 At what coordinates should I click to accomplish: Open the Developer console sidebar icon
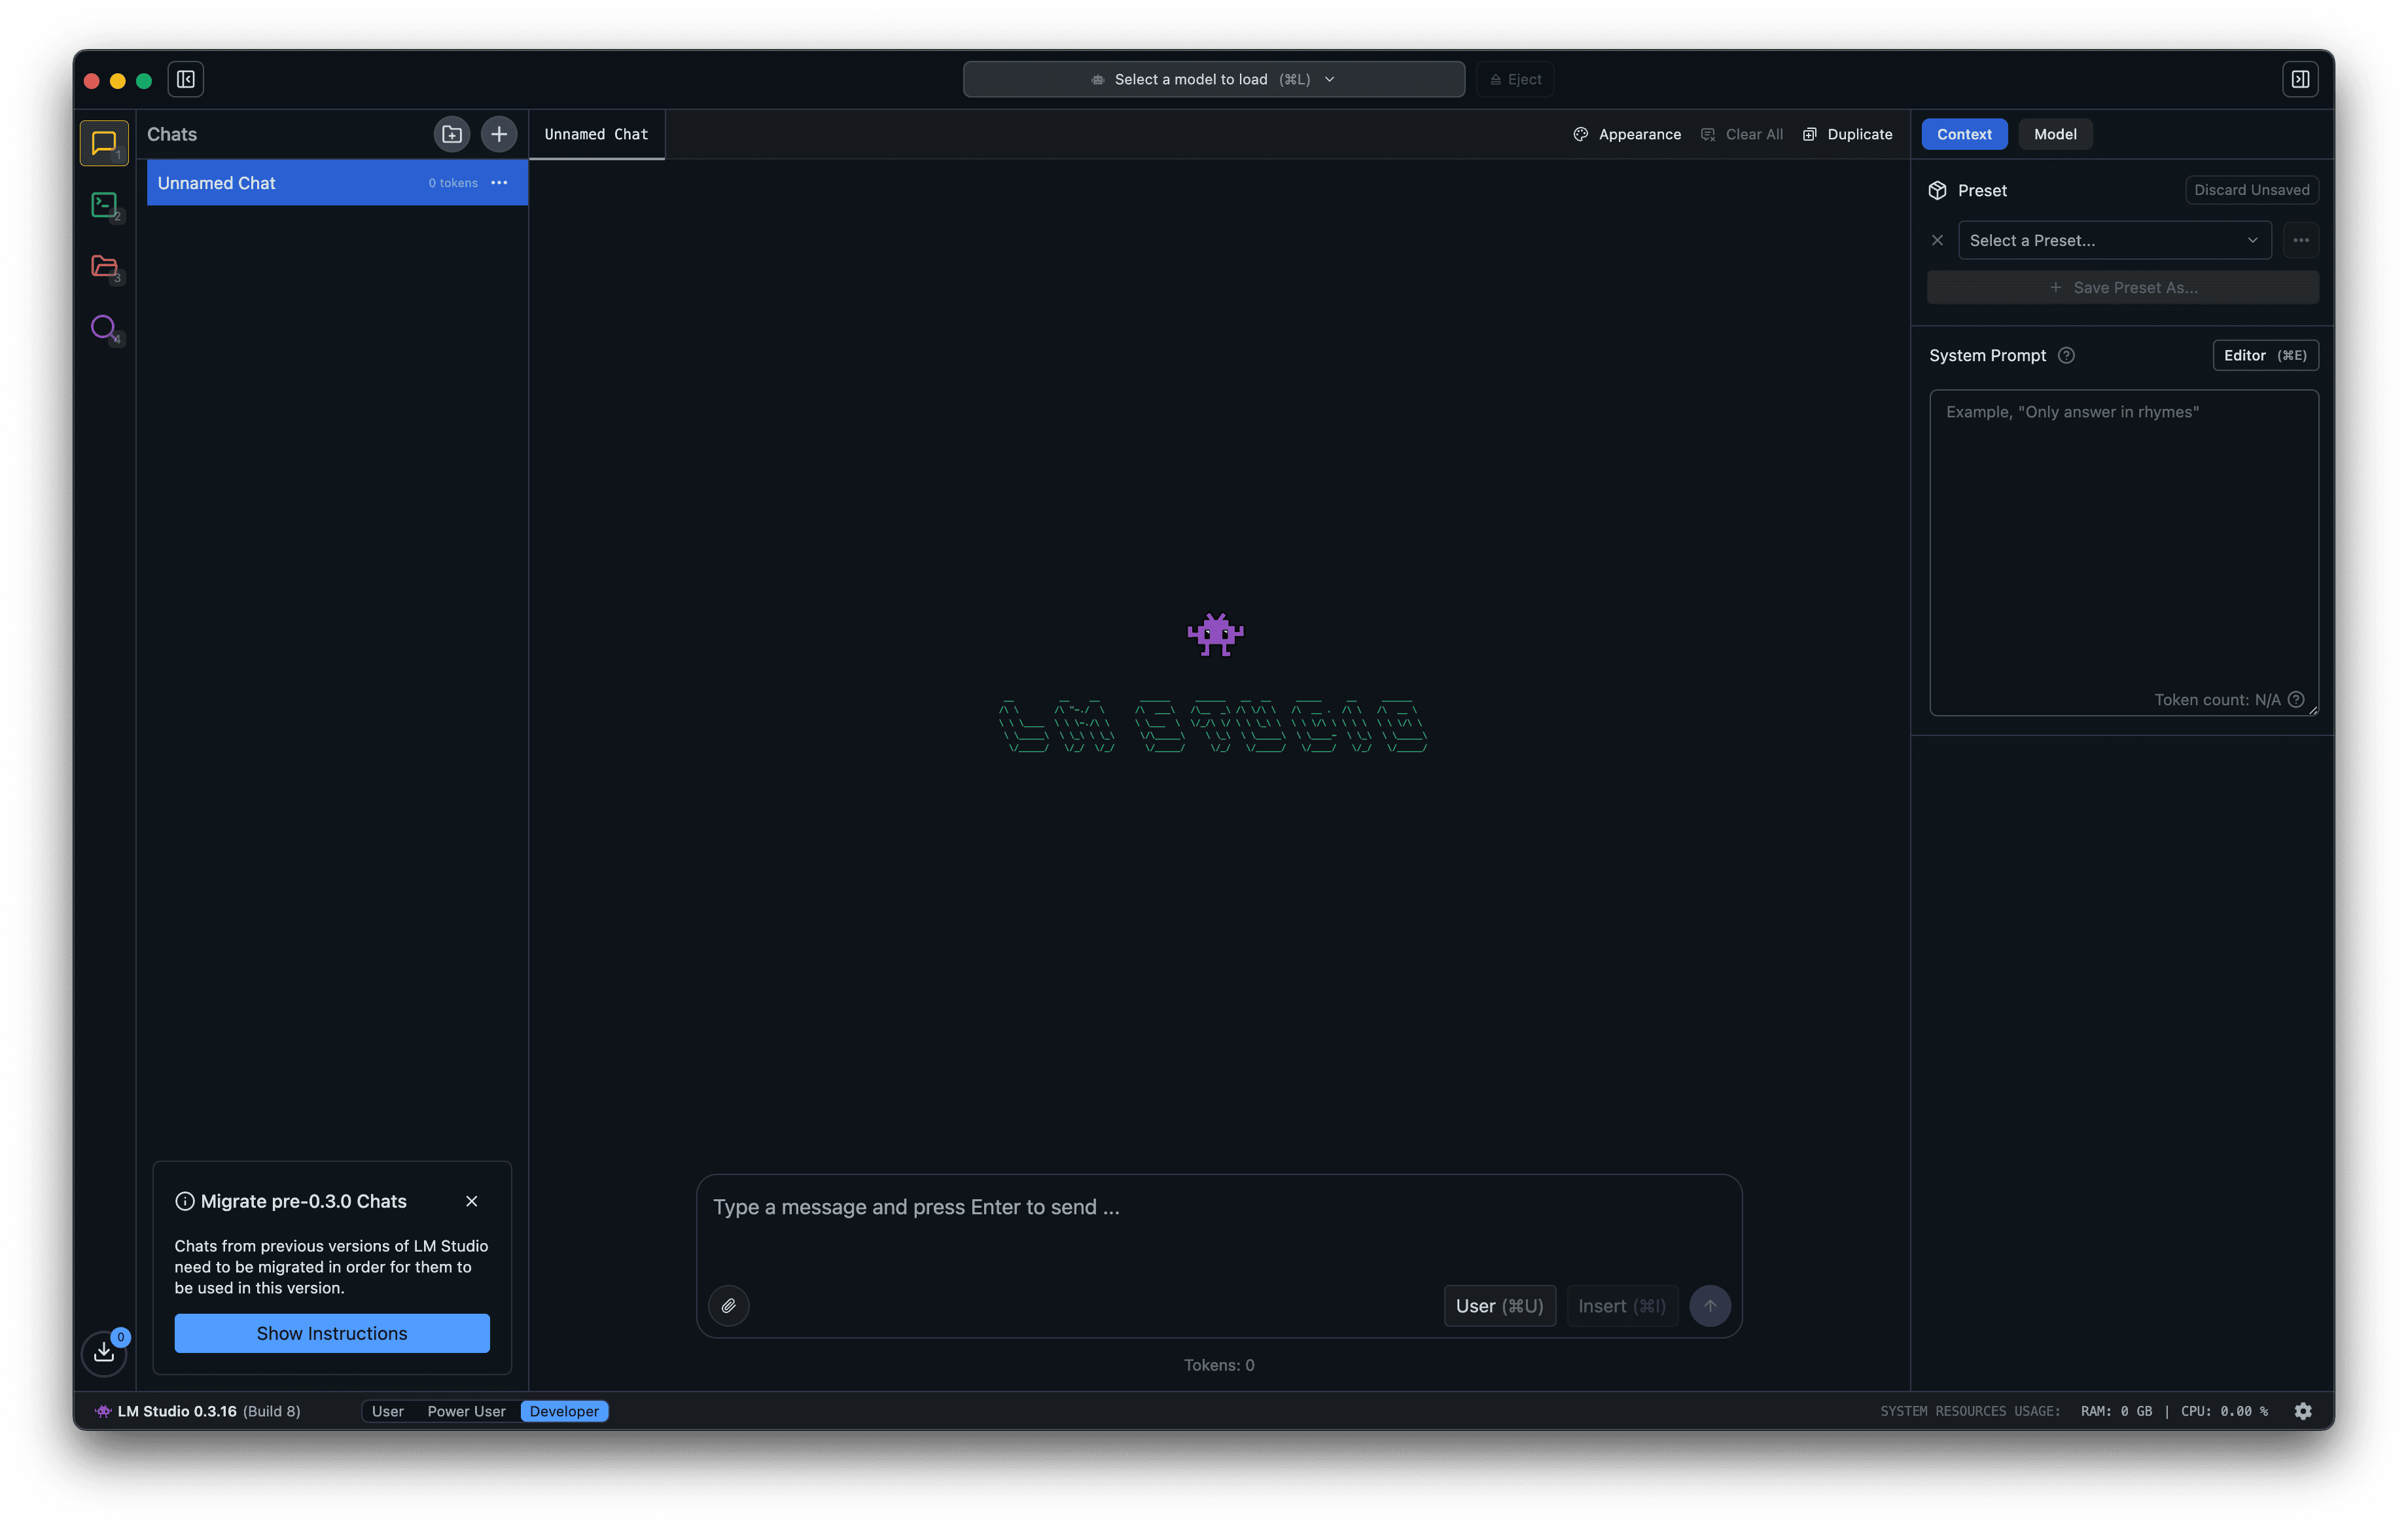point(104,205)
